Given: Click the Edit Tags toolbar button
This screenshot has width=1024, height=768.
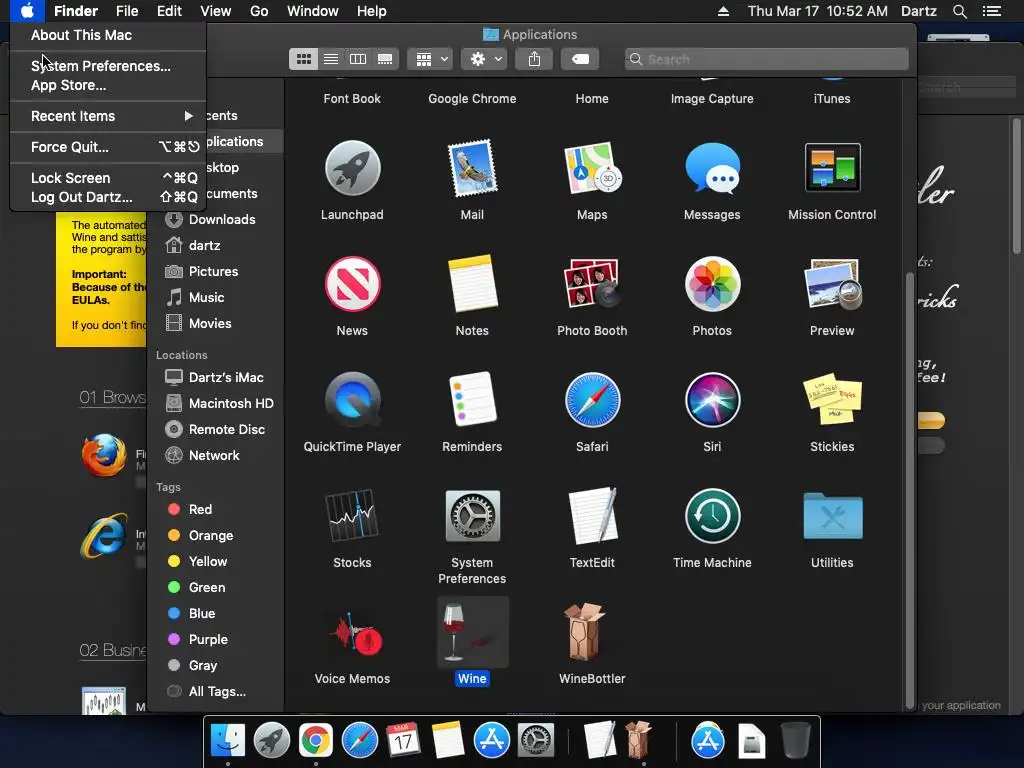Looking at the screenshot, I should point(580,59).
